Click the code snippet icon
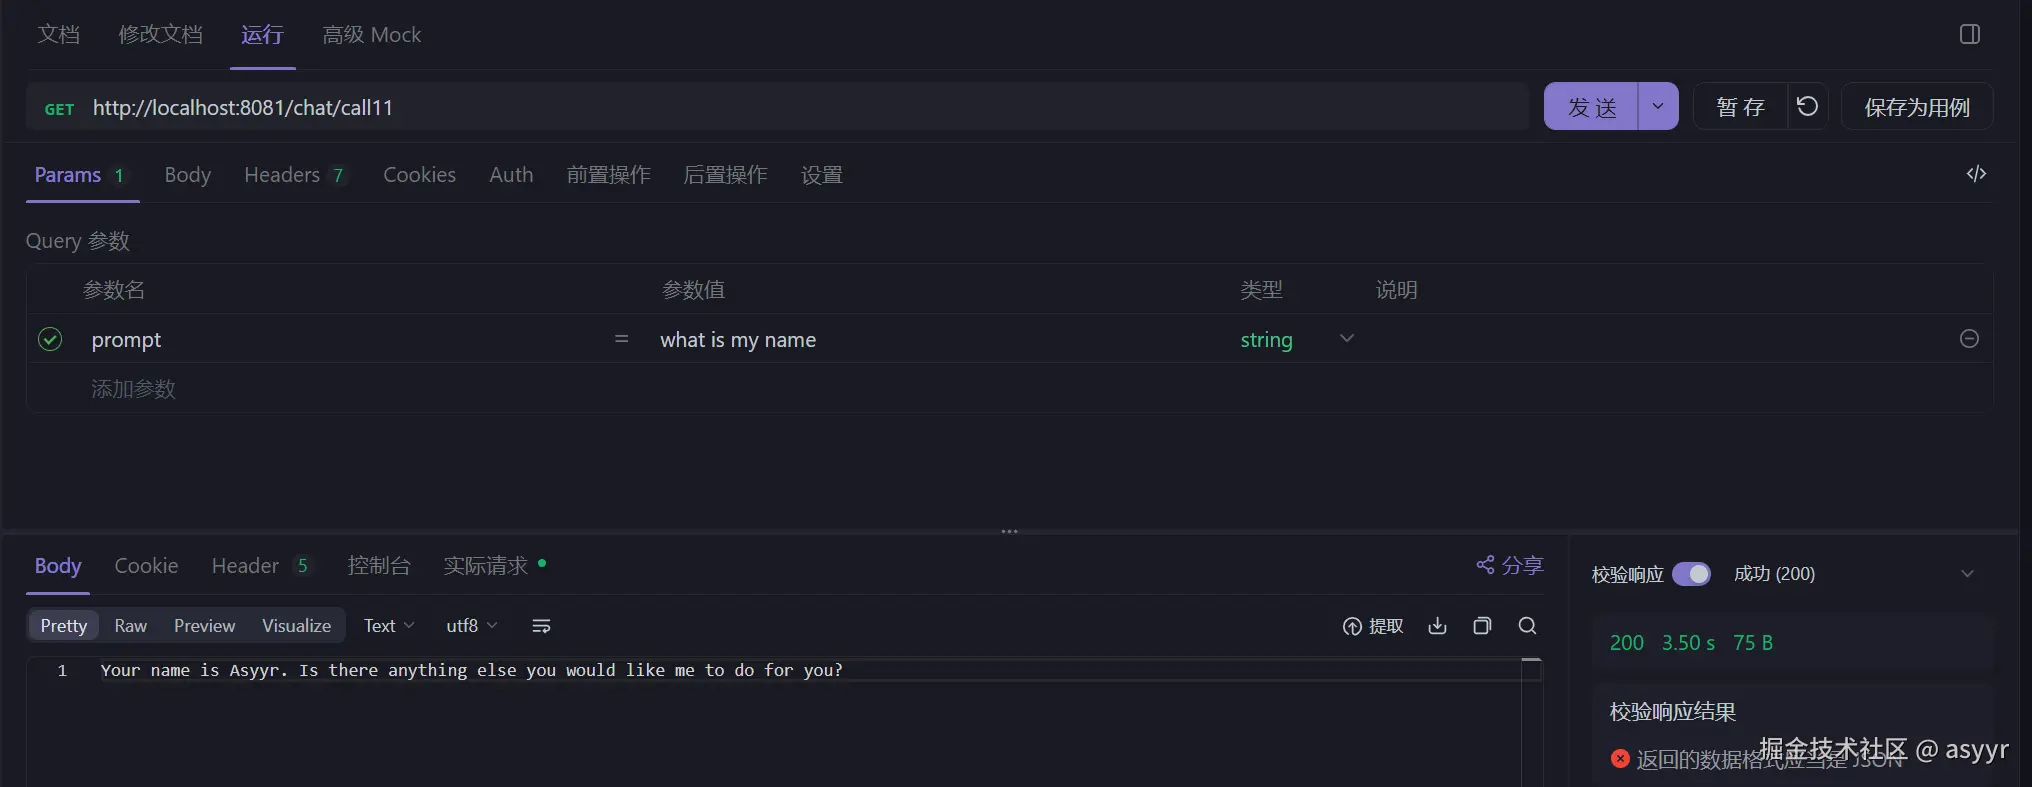 (1976, 174)
